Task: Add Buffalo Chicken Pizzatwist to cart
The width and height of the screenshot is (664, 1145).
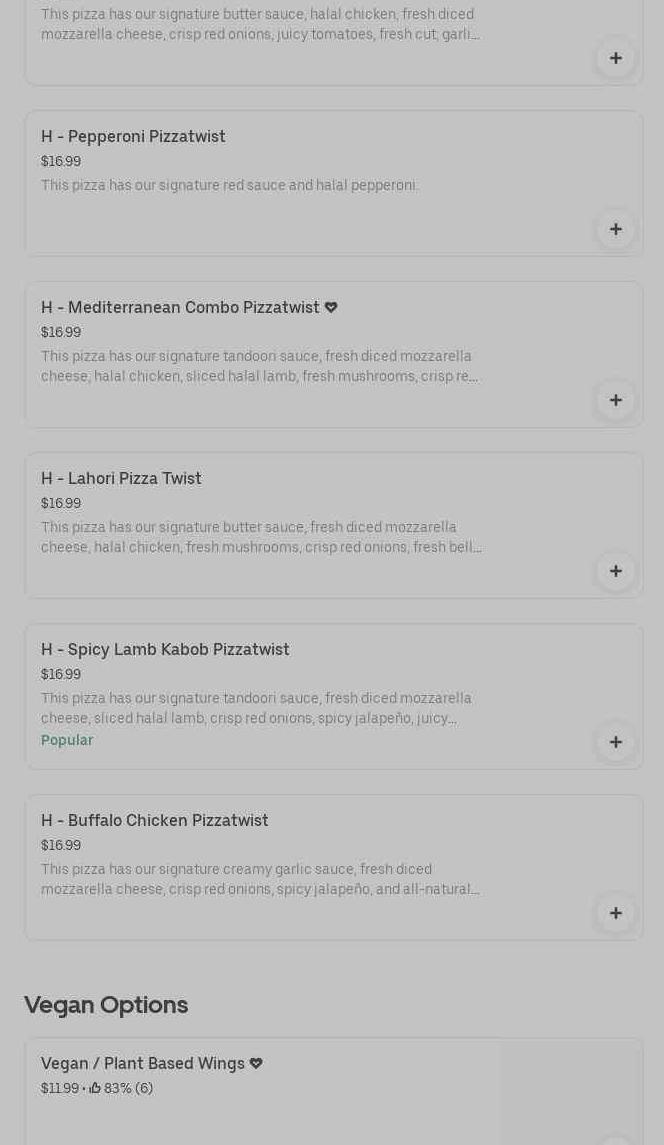Action: click(615, 913)
